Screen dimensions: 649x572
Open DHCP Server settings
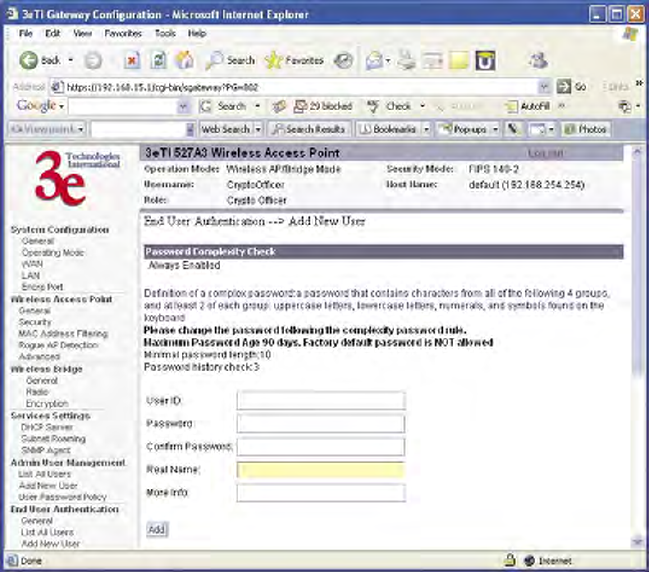[x=47, y=427]
